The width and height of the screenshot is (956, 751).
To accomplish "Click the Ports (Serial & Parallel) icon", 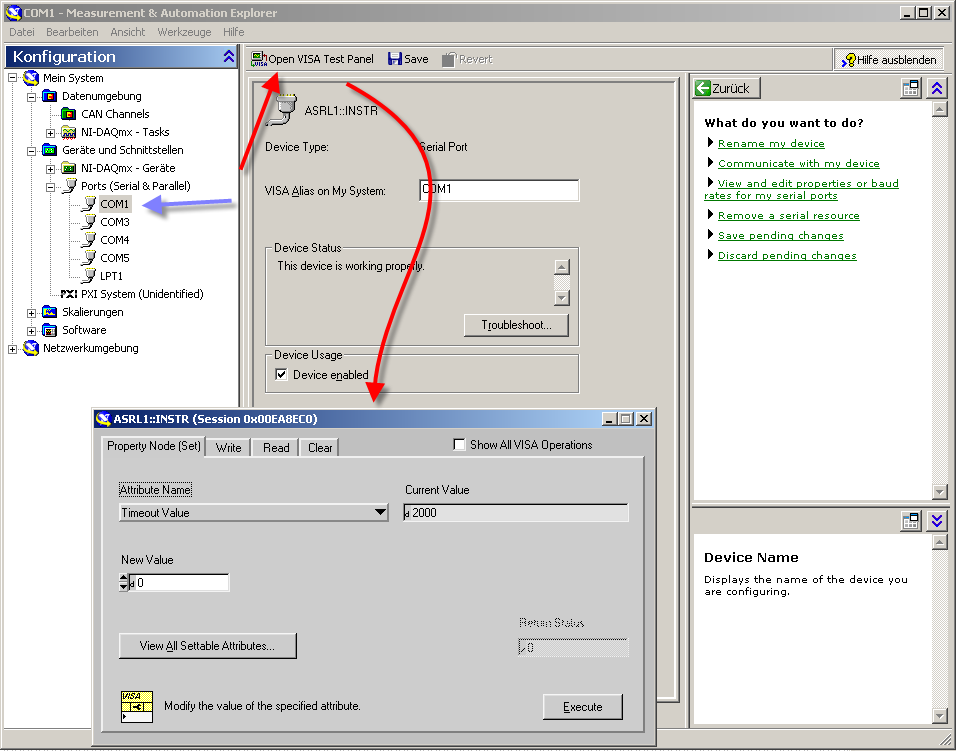I will coord(70,186).
